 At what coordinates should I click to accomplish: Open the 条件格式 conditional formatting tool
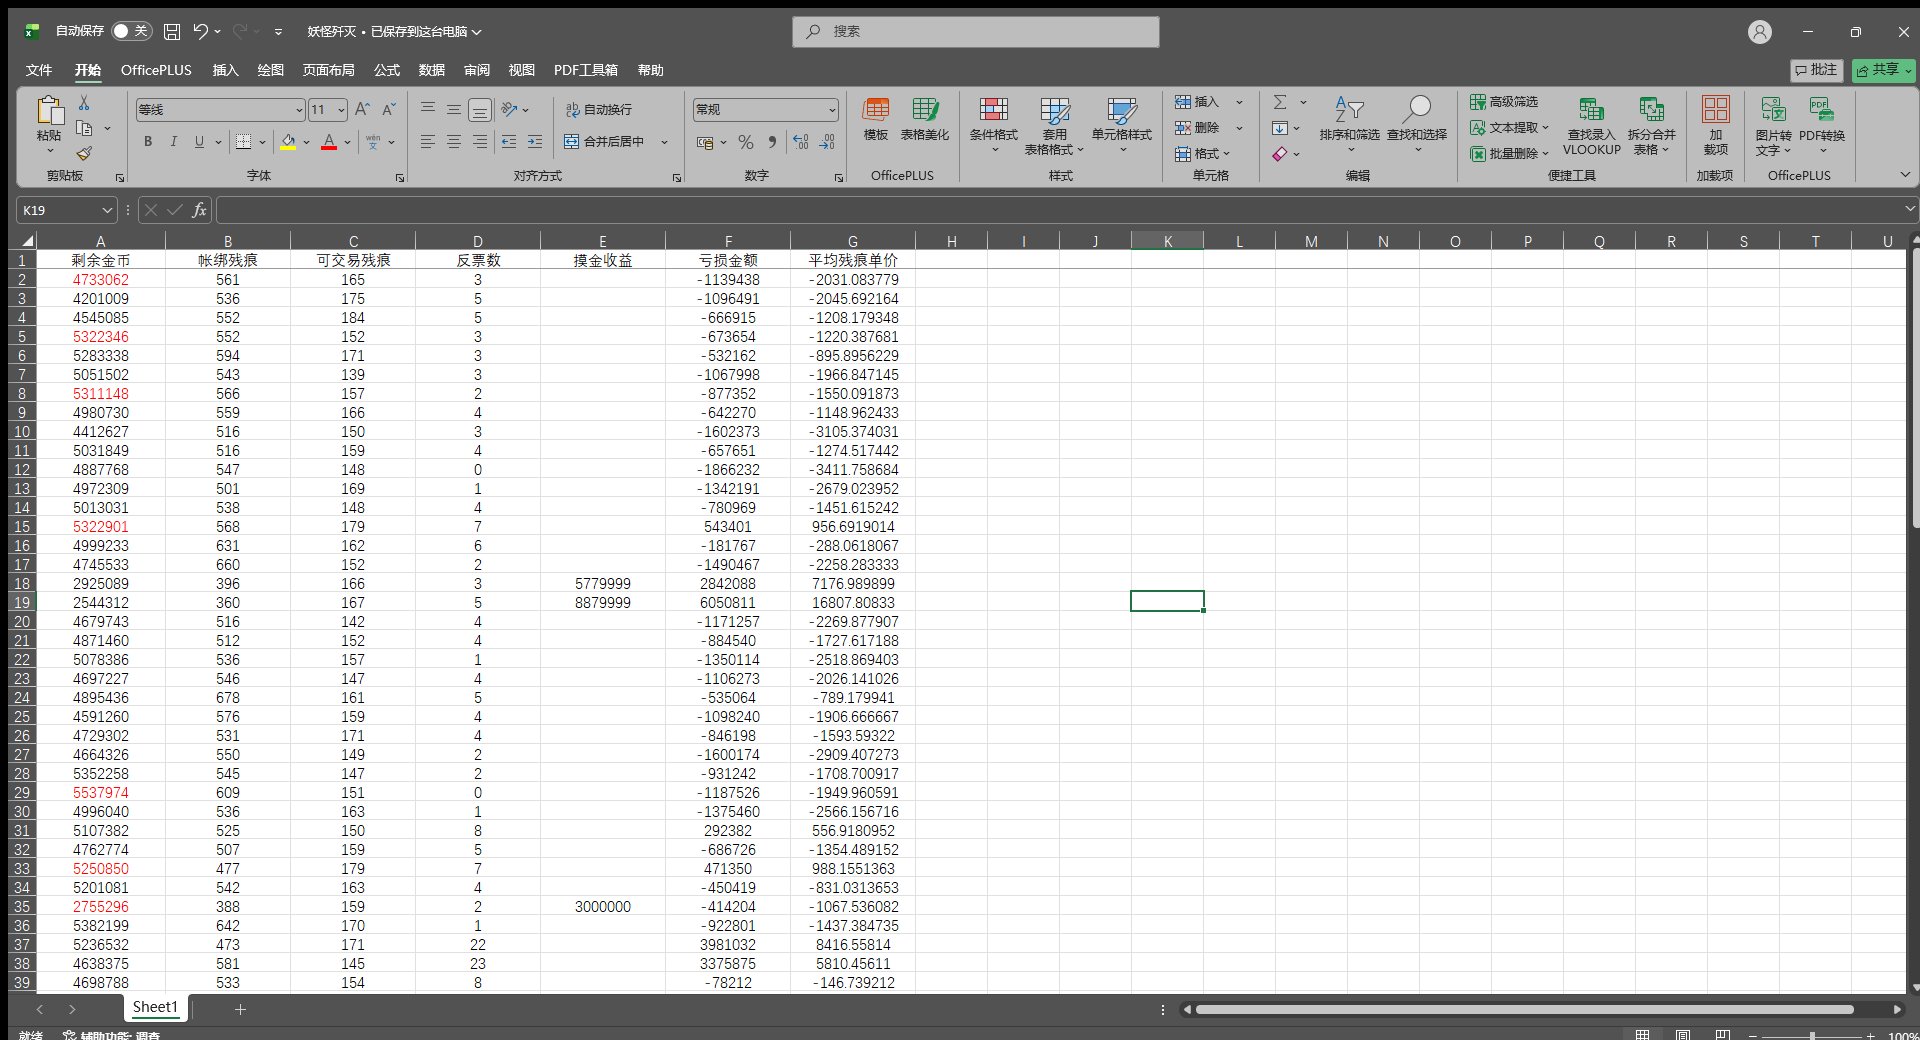[x=993, y=120]
